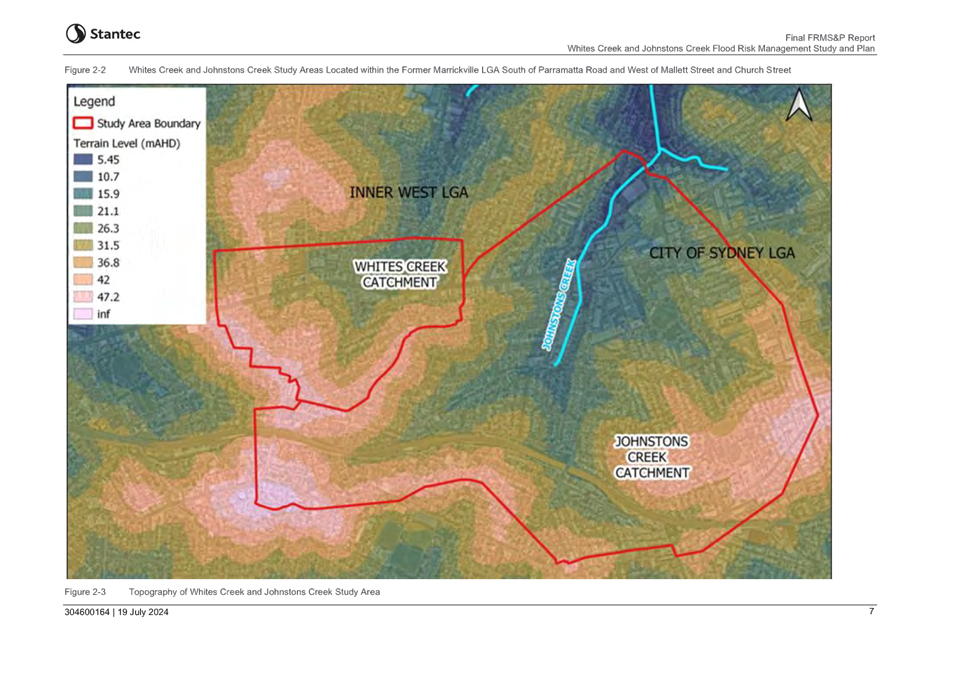Viewport: 955px width, 675px height.
Task: Select the 21.1 terrain level color swatch
Action: click(x=83, y=211)
